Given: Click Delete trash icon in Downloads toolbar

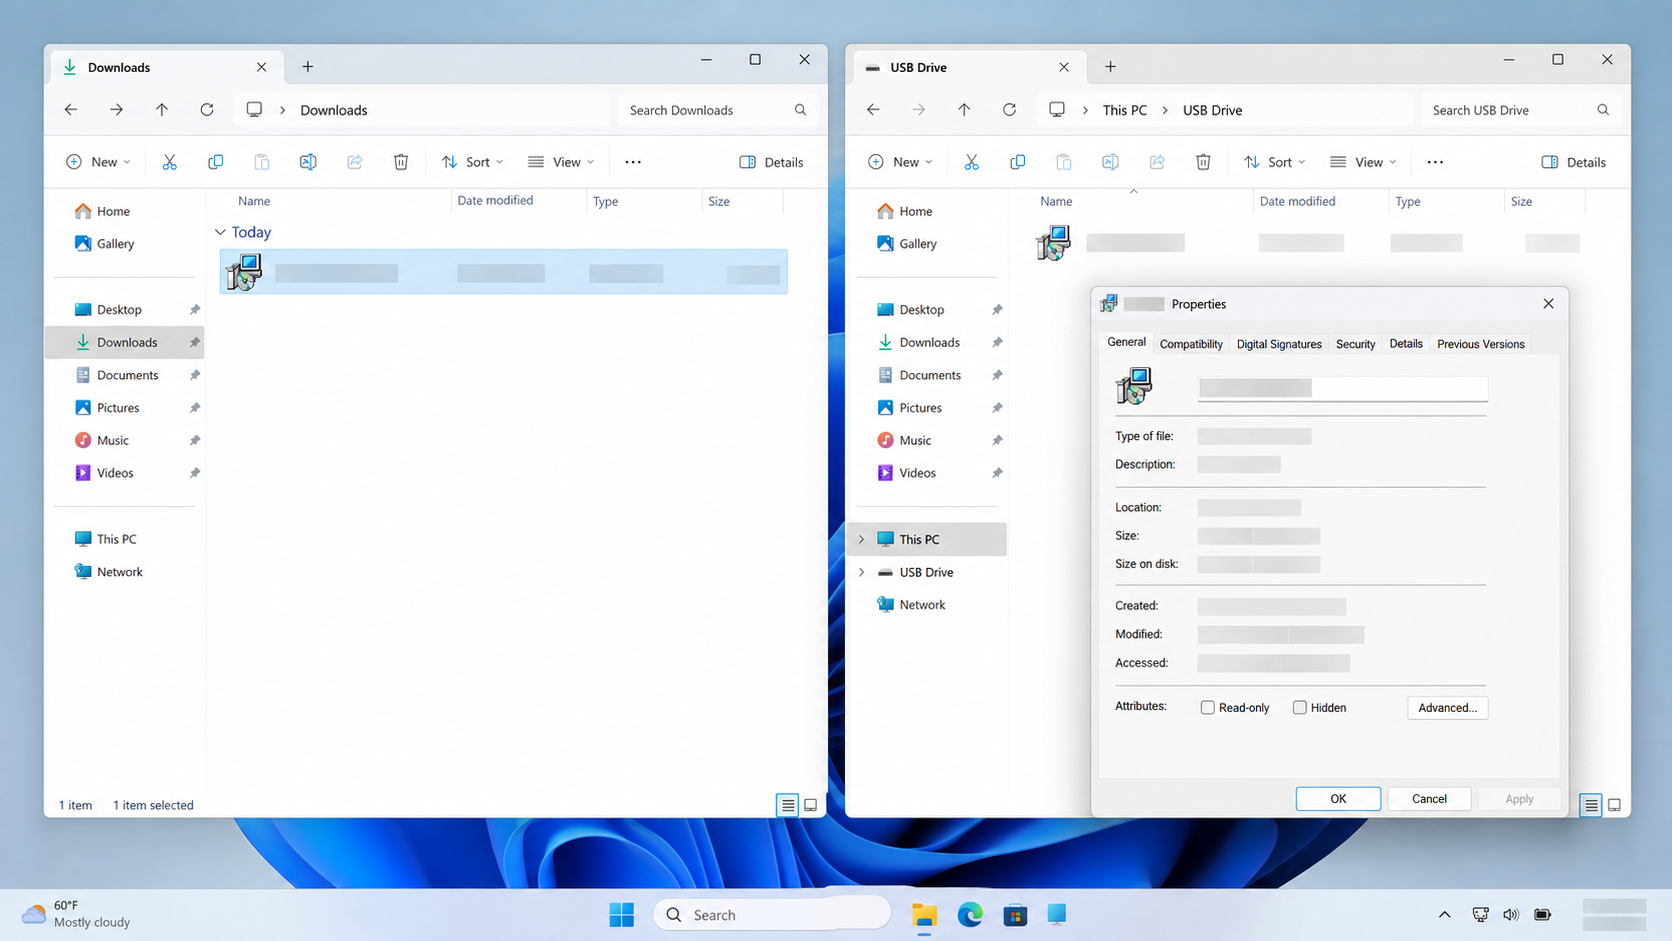Looking at the screenshot, I should click(401, 162).
